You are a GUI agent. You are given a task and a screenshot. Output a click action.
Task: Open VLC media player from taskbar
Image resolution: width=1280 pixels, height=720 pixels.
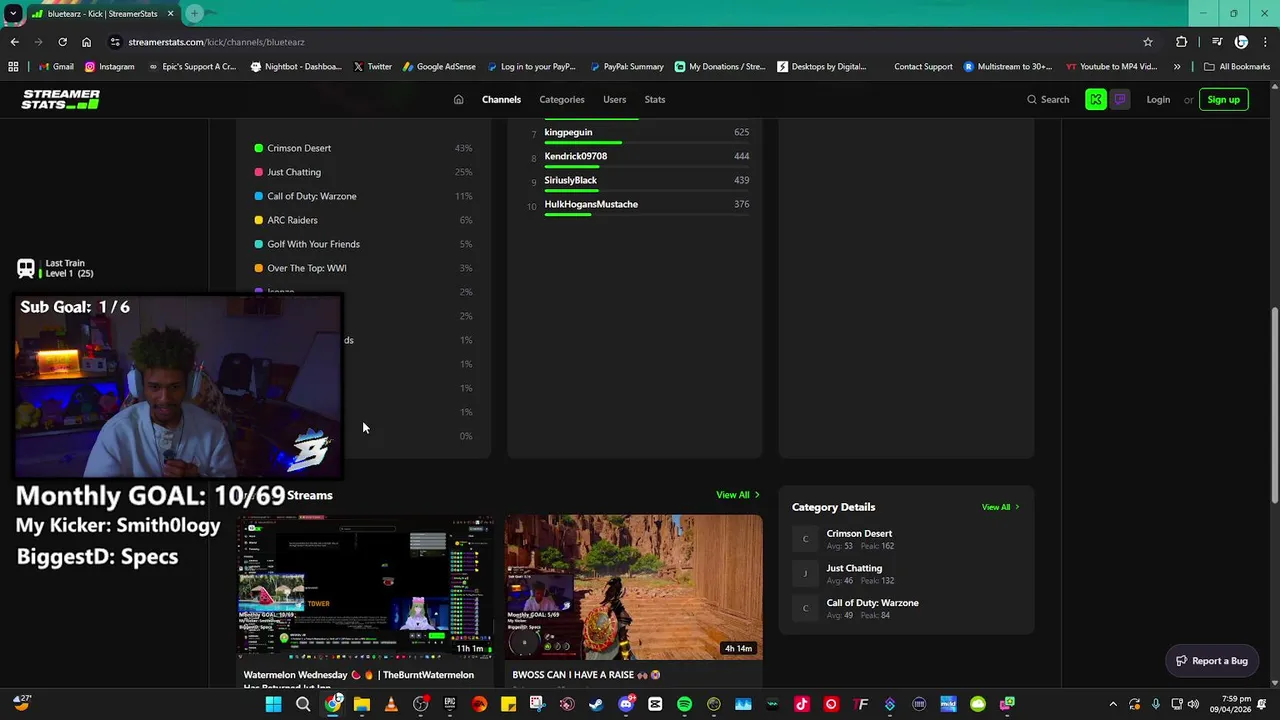[x=391, y=704]
